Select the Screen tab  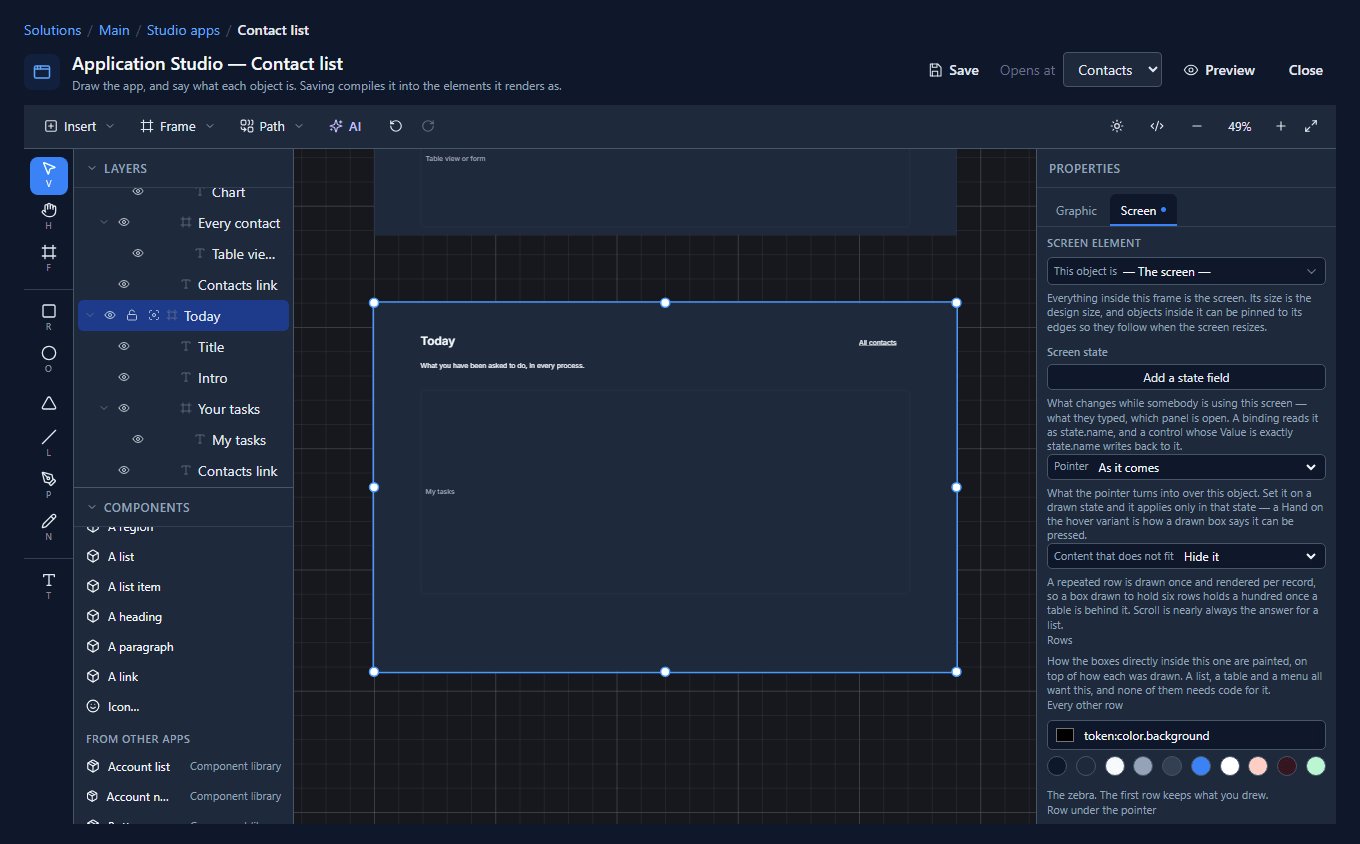click(x=1144, y=211)
